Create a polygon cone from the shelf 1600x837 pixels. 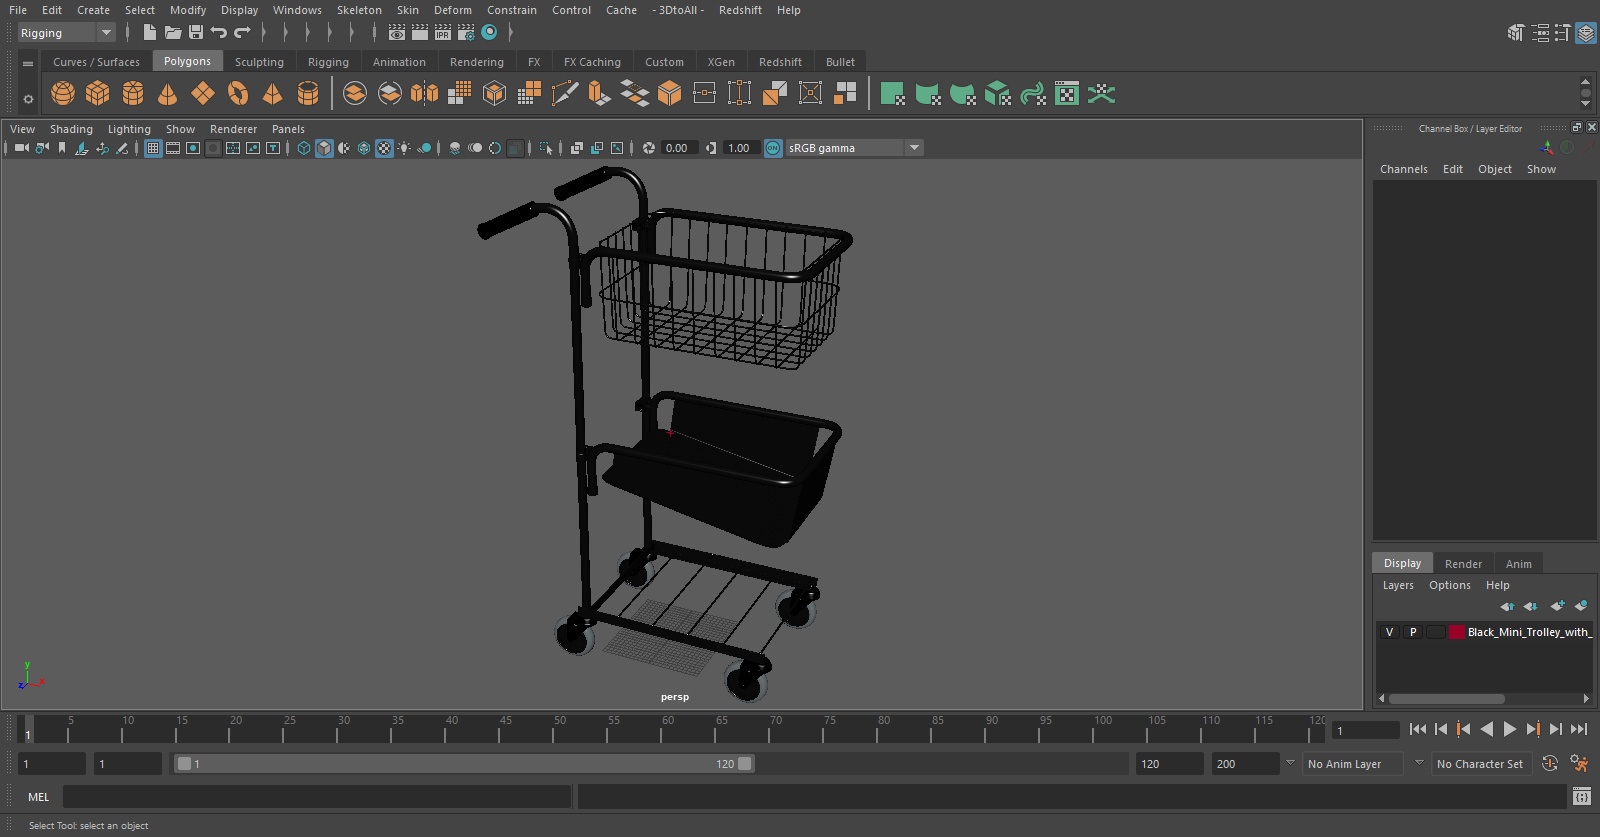click(168, 94)
